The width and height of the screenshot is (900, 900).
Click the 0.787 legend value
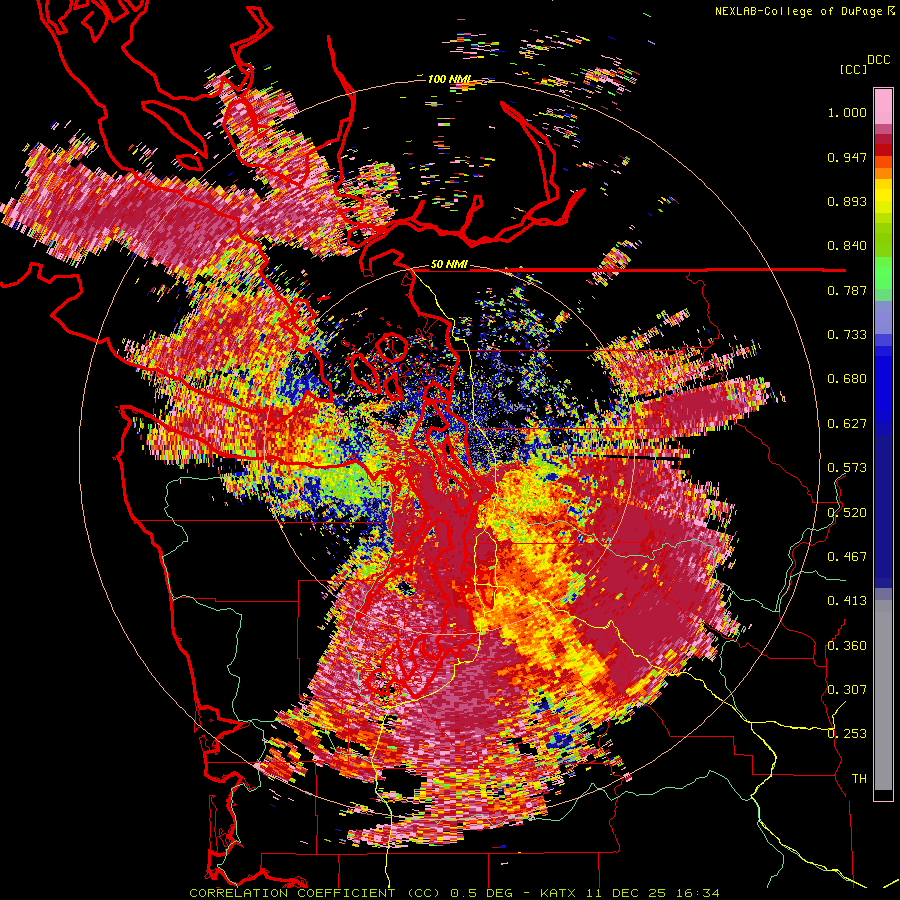pos(847,290)
